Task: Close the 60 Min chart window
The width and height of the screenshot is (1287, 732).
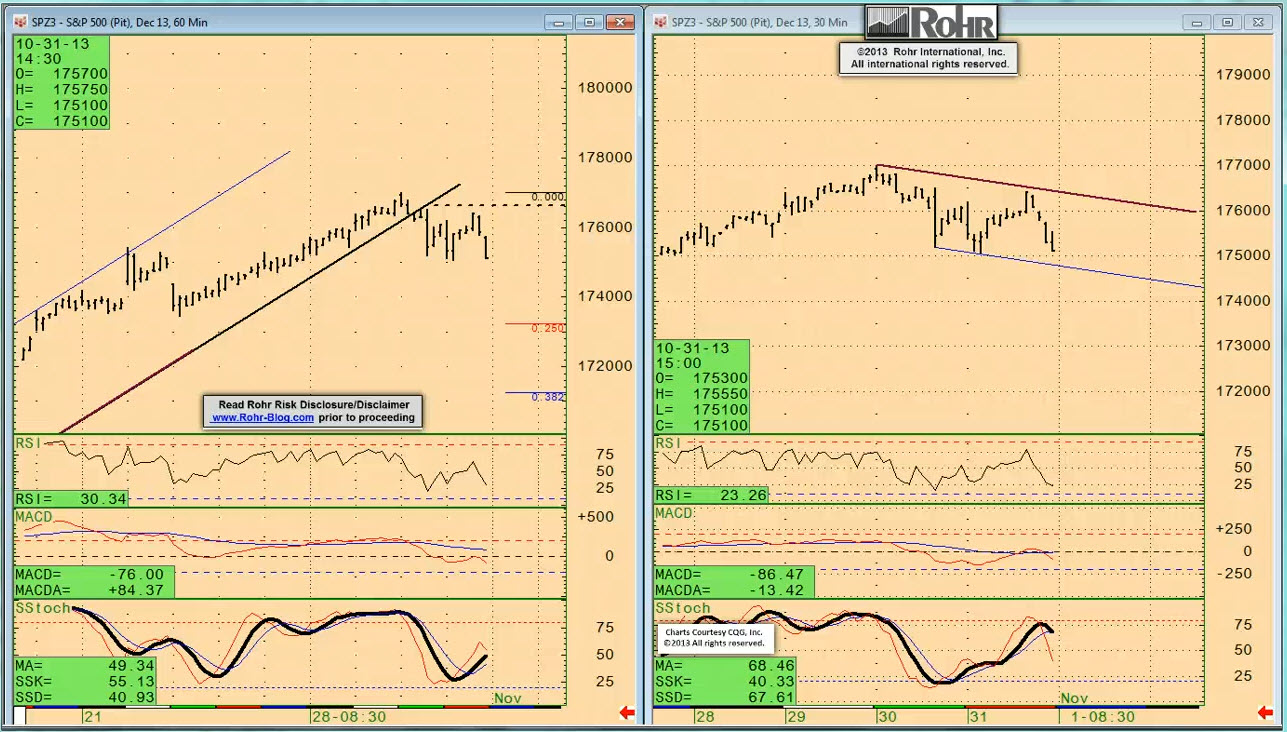Action: (622, 22)
